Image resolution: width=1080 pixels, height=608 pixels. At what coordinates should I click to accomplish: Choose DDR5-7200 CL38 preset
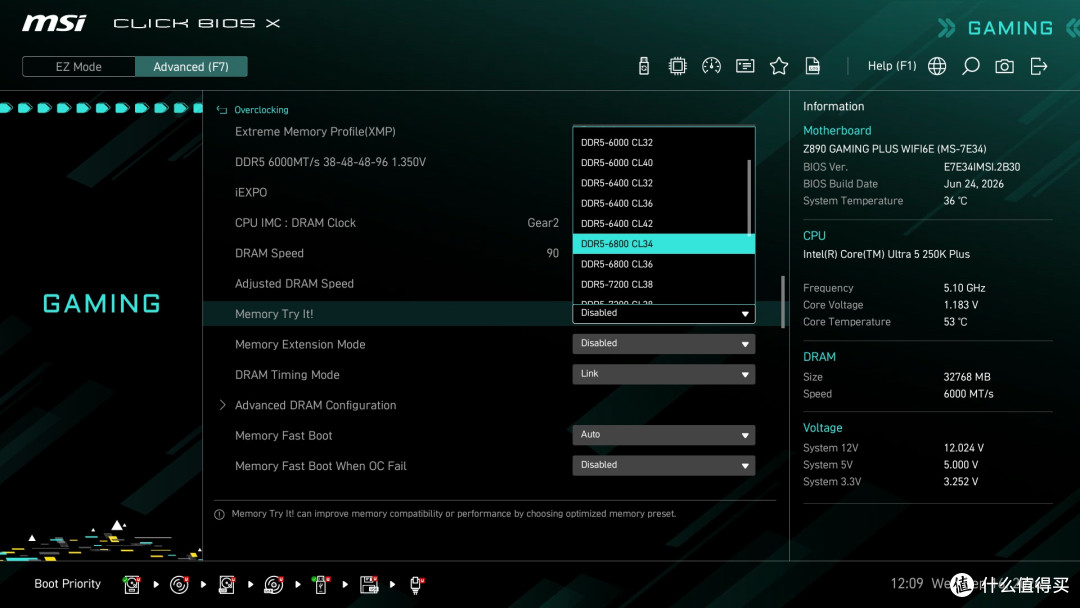663,284
